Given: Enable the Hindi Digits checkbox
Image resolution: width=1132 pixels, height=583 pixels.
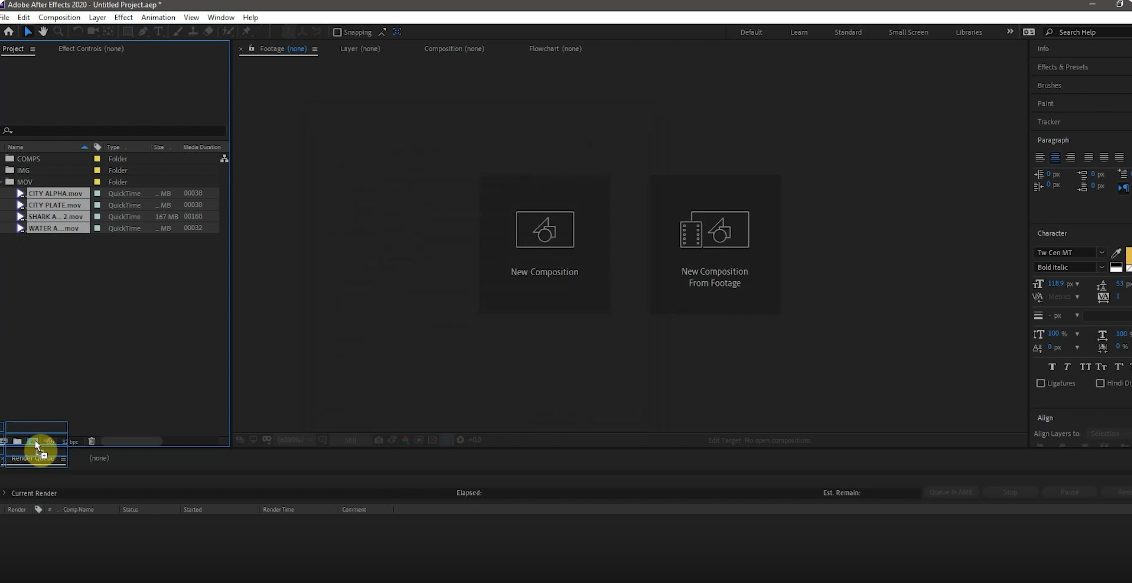Looking at the screenshot, I should coord(1100,383).
